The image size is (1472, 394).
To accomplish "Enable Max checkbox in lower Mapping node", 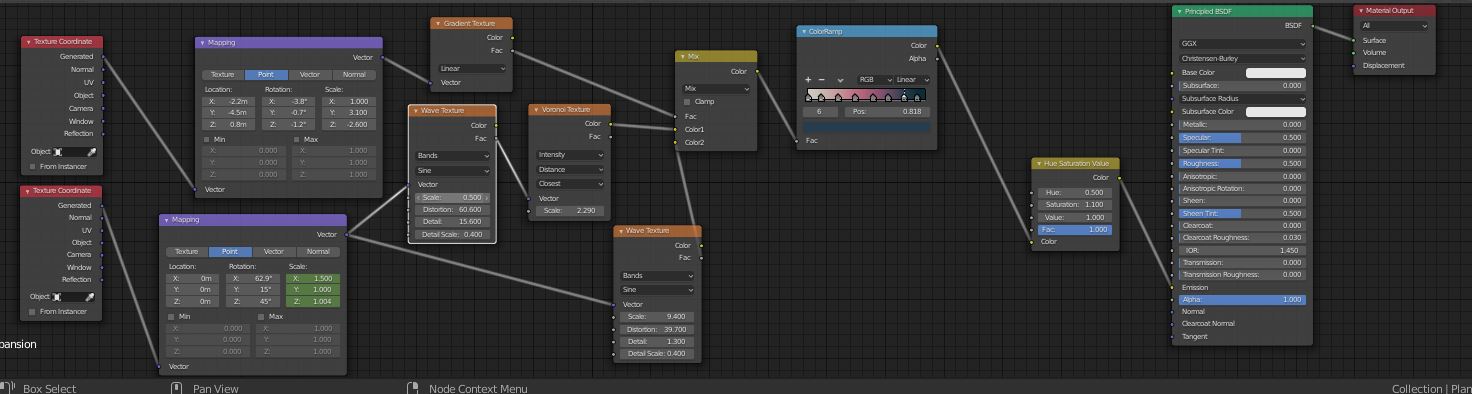I will click(261, 317).
